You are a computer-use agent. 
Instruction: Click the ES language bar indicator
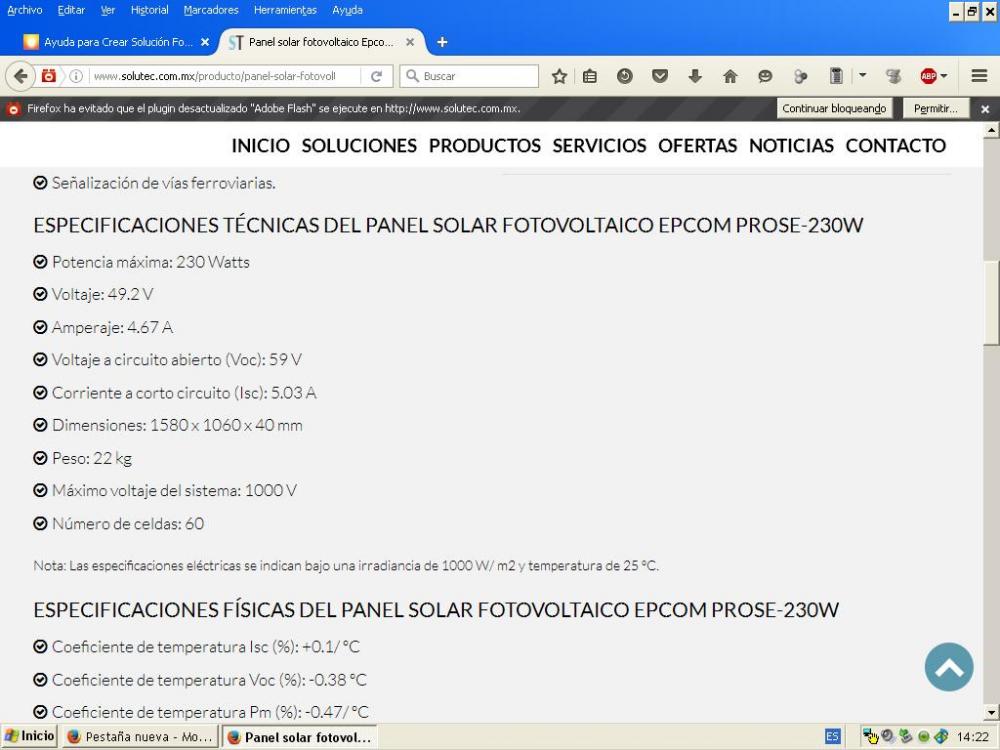[832, 737]
